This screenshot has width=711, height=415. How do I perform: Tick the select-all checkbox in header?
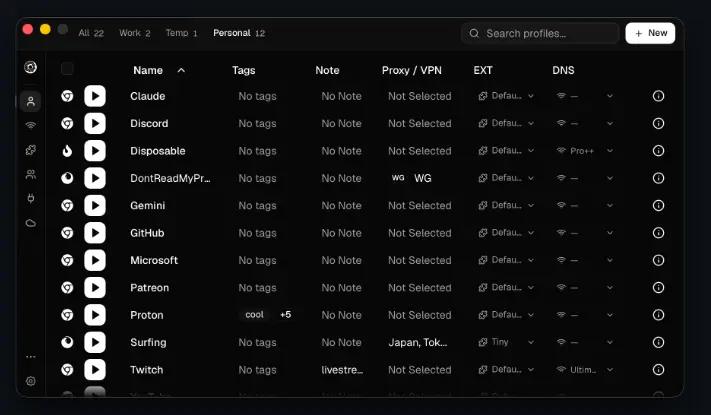[x=67, y=69]
